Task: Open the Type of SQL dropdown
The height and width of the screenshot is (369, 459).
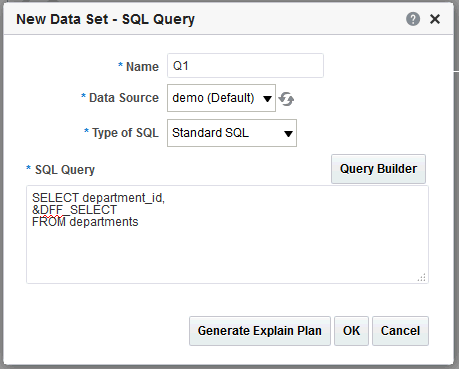Action: 232,133
